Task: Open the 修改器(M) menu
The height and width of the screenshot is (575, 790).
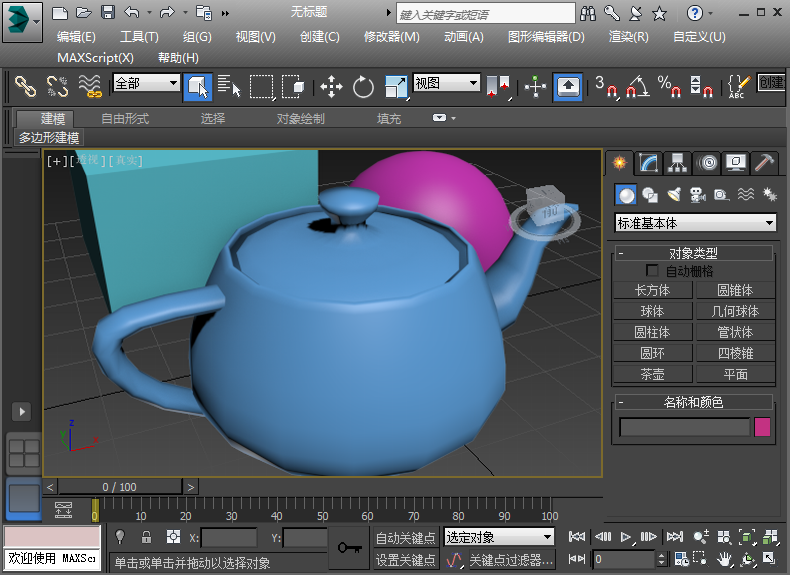Action: pyautogui.click(x=391, y=37)
